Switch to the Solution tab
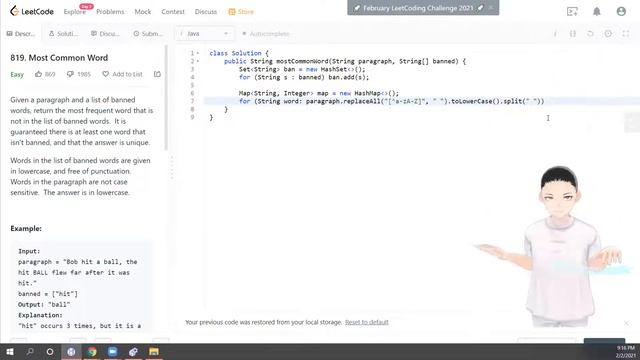 point(63,33)
